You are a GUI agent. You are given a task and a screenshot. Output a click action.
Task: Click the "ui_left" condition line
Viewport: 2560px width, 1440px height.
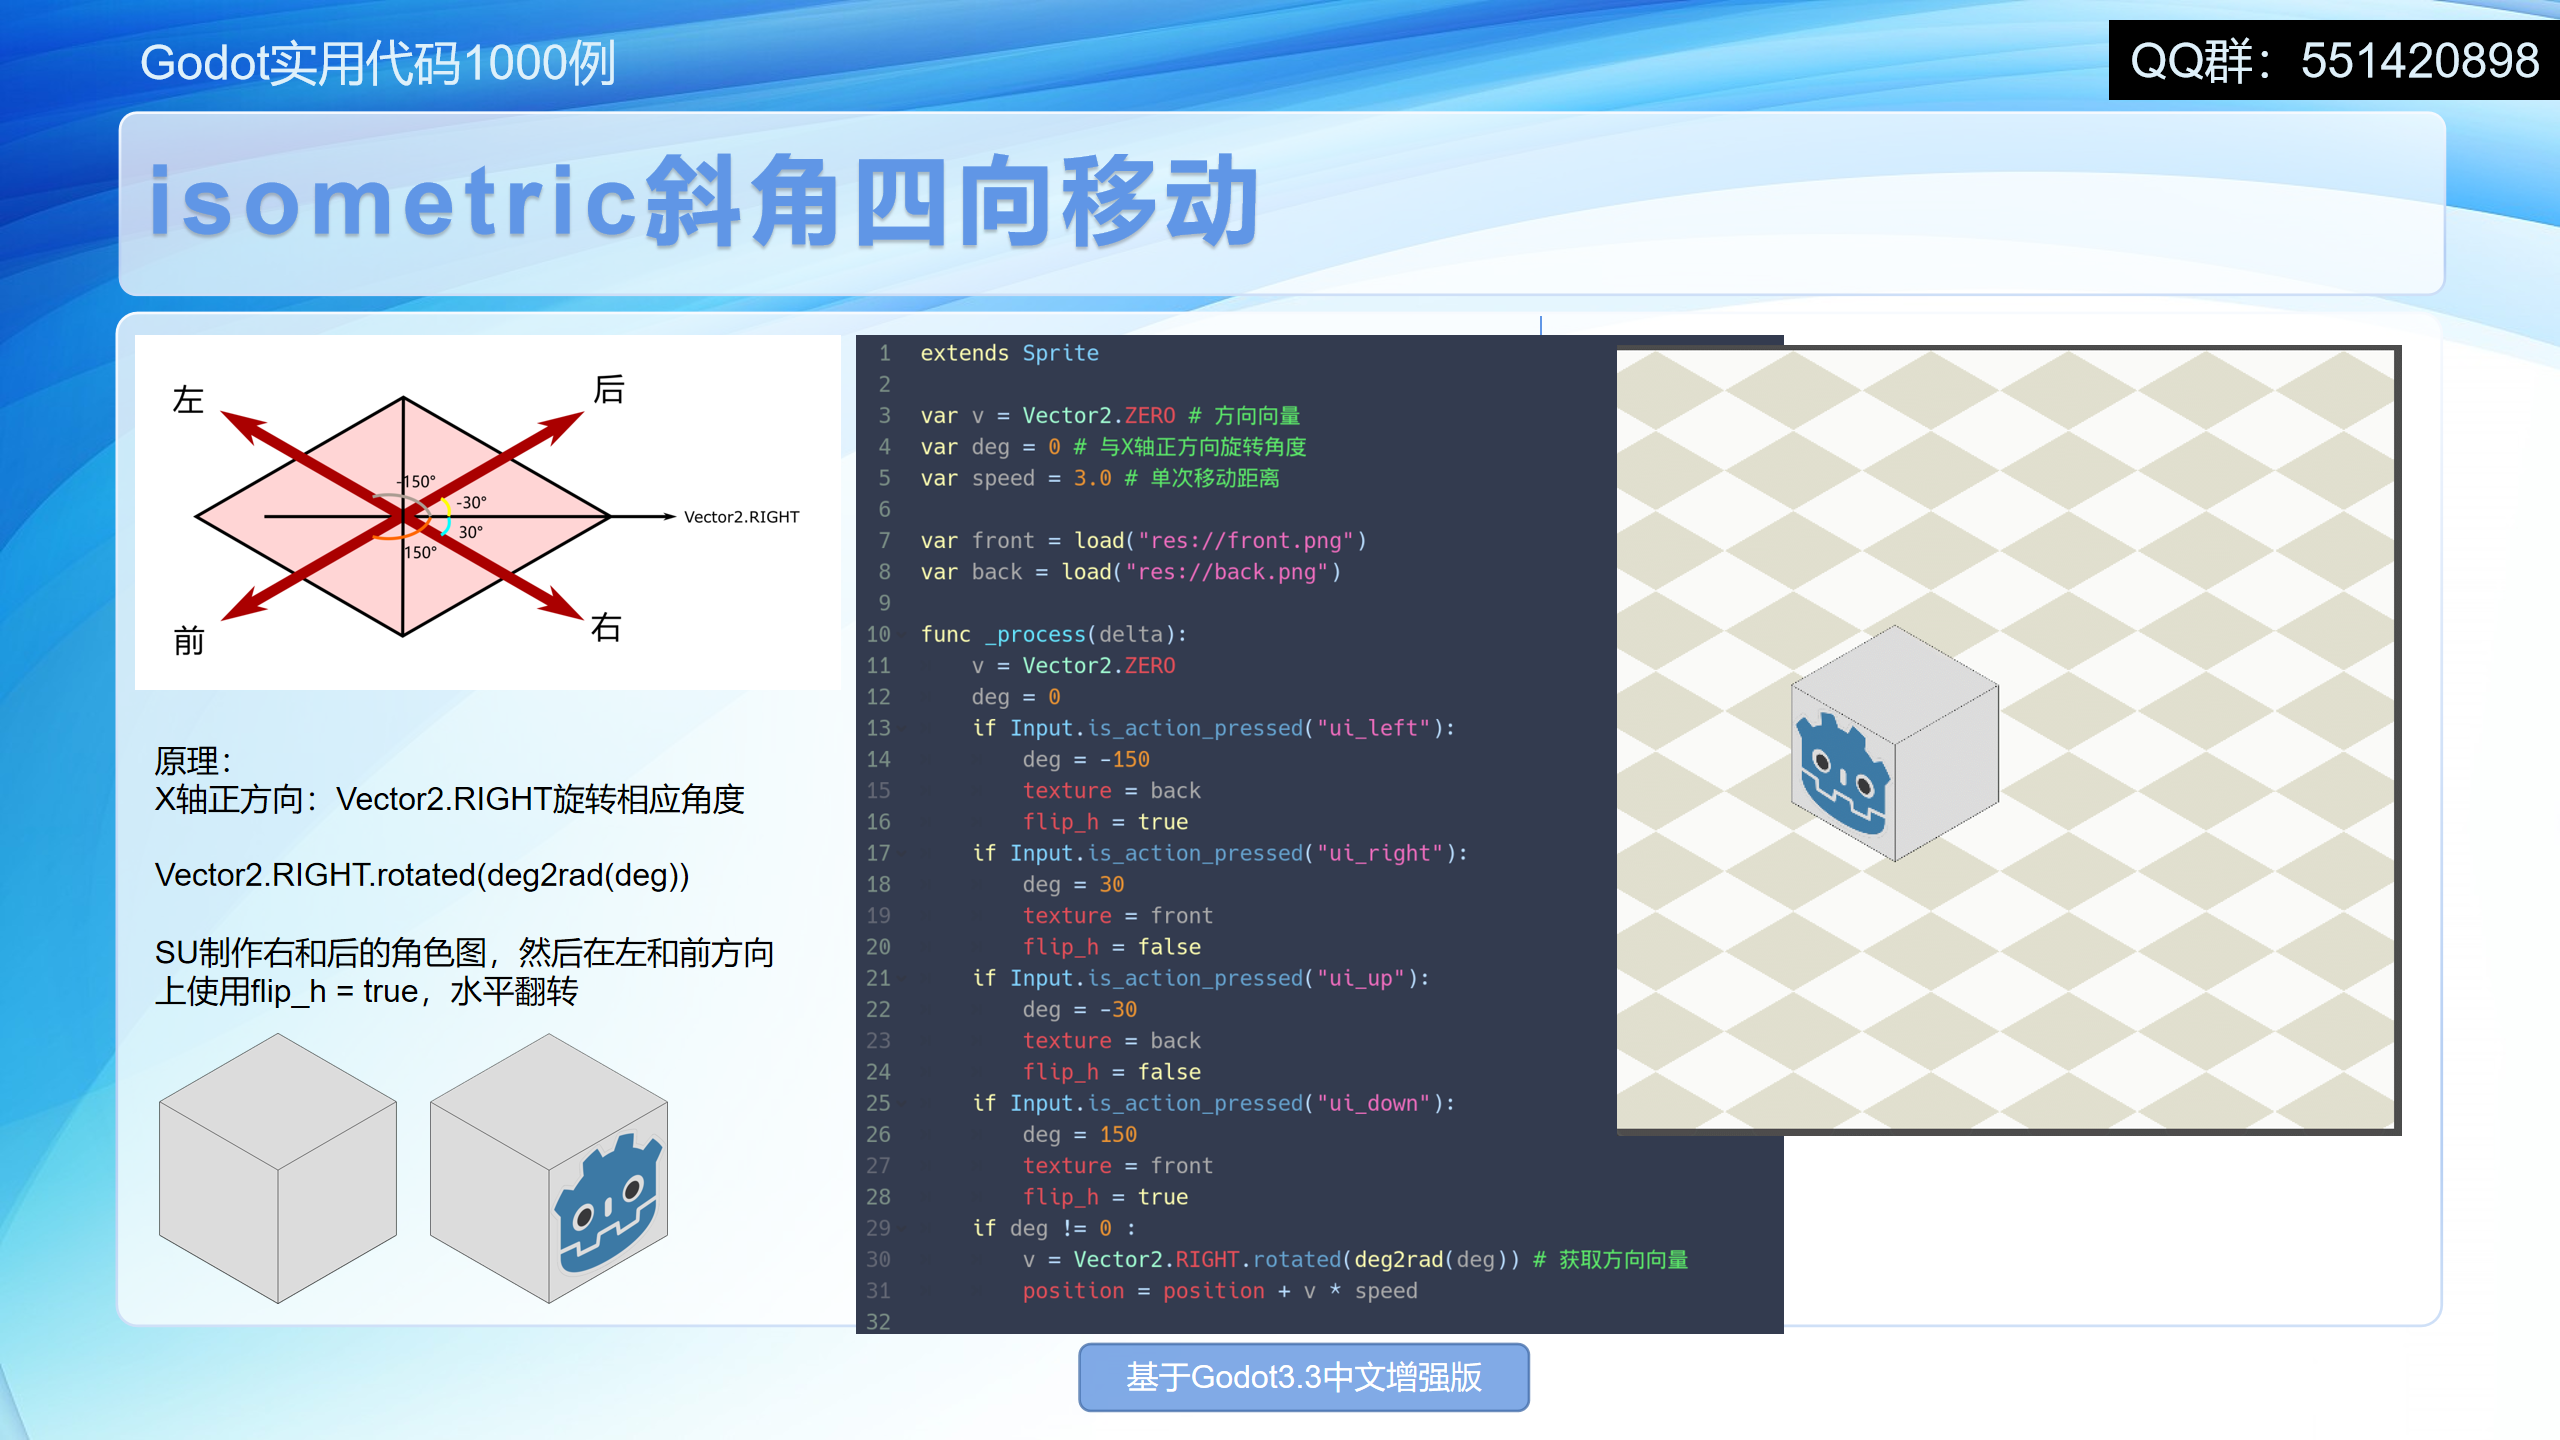pyautogui.click(x=1213, y=728)
